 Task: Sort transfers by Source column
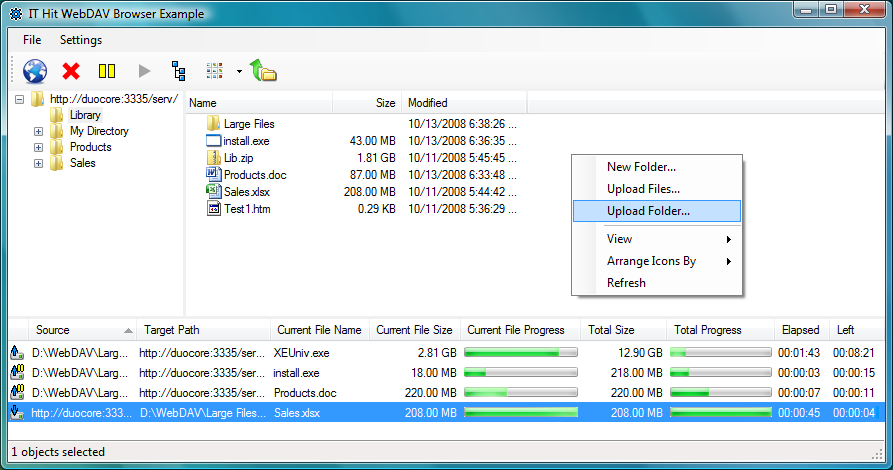coord(83,330)
